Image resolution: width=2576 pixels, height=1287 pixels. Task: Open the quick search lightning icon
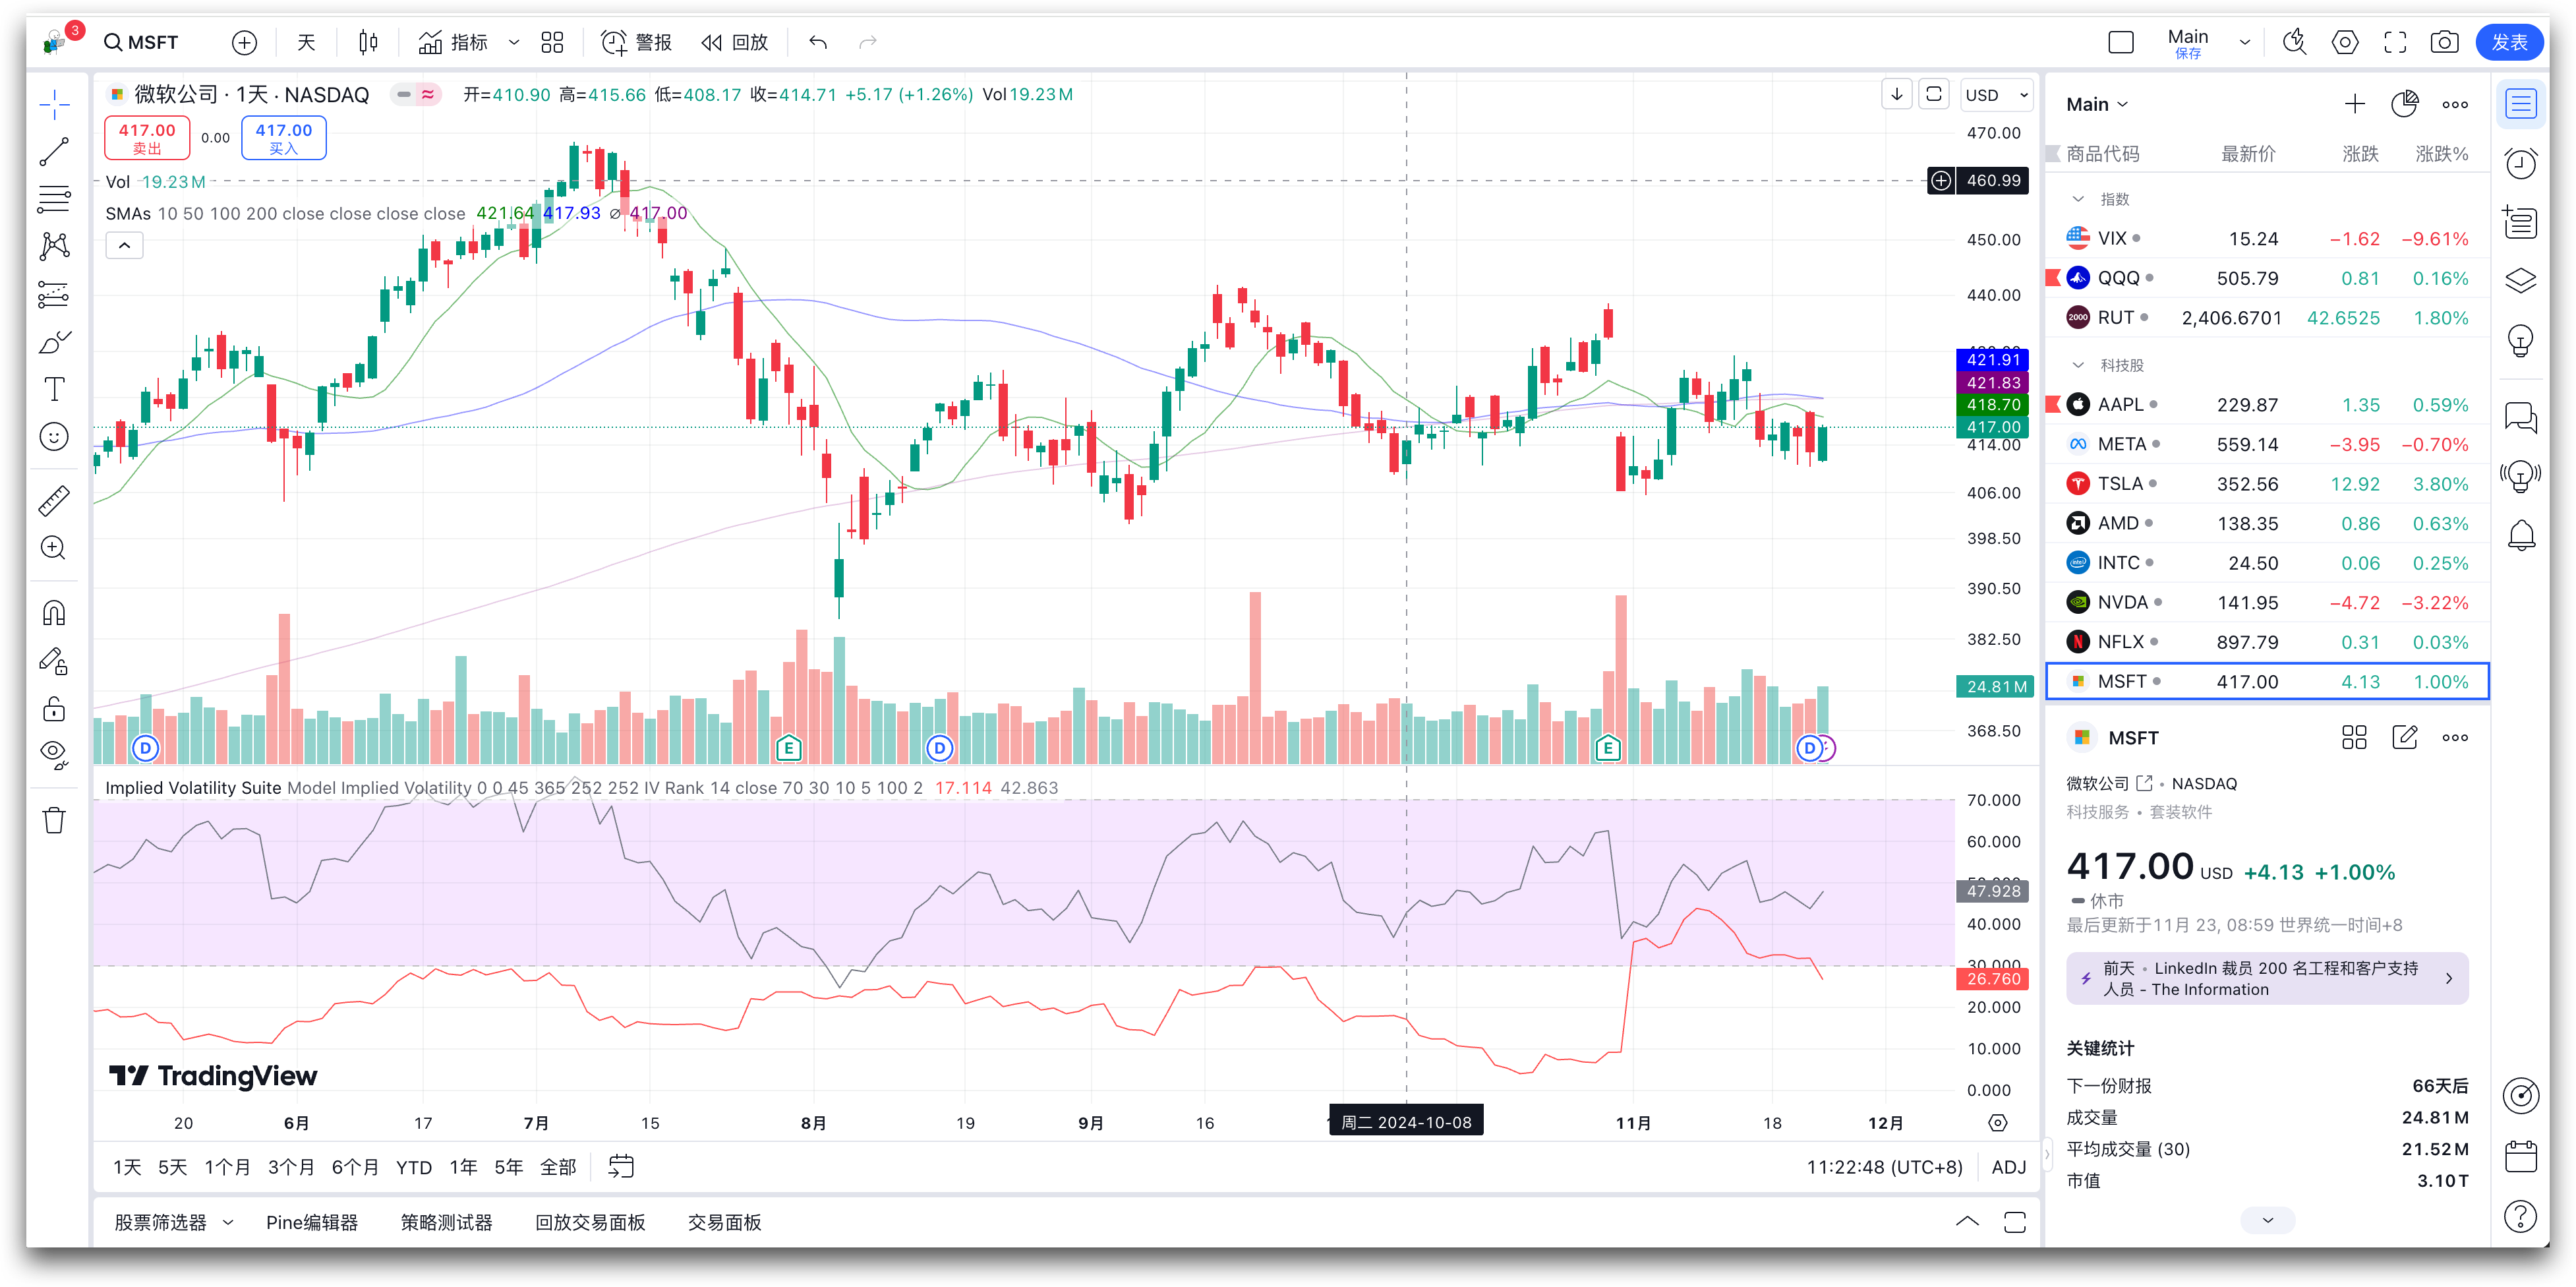pos(2294,42)
